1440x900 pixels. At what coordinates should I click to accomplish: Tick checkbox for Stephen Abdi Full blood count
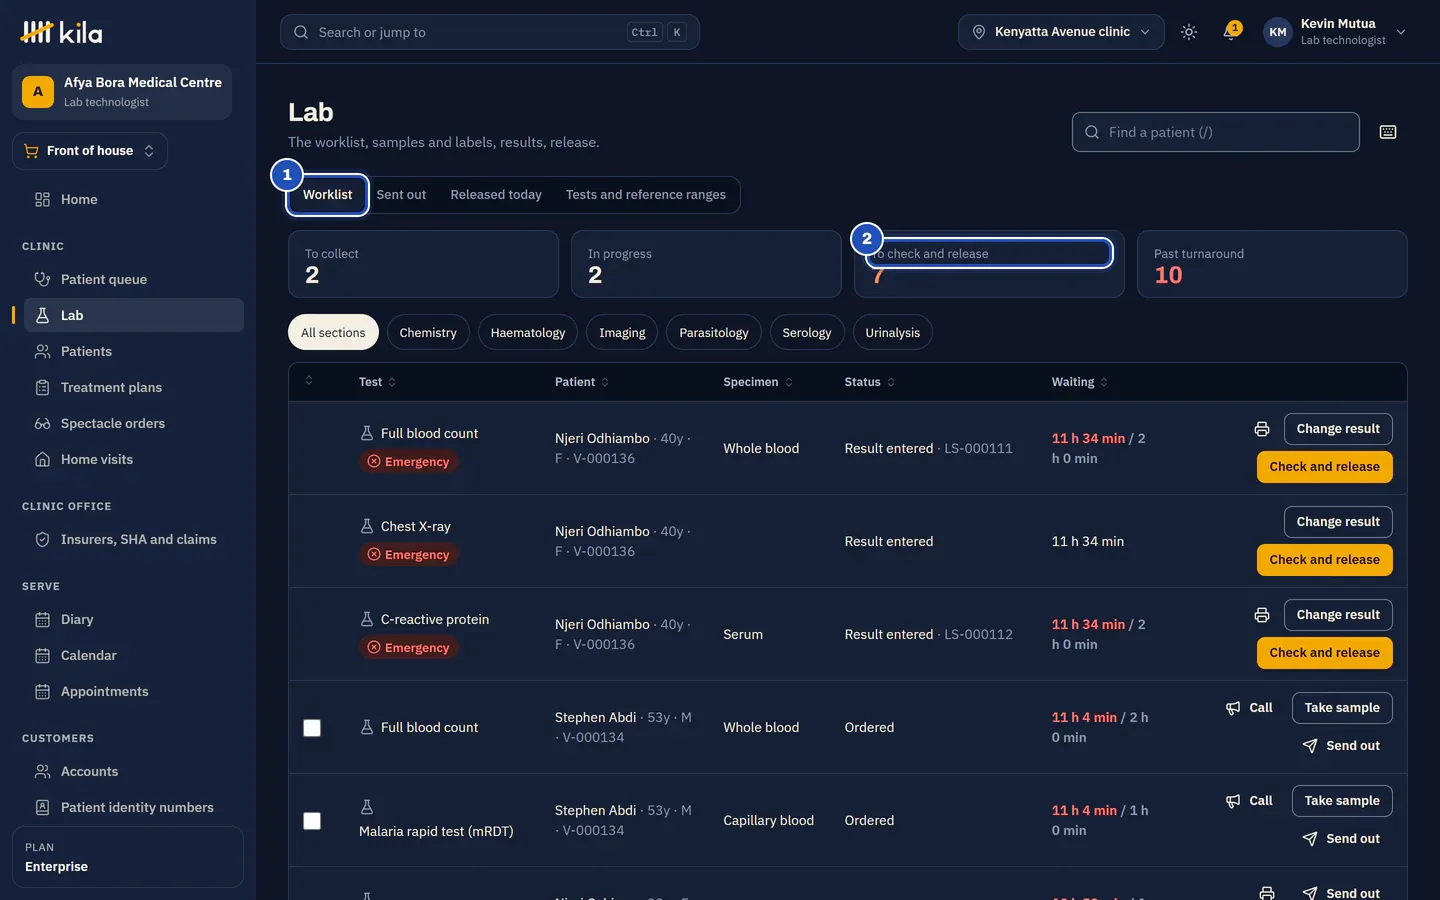tap(312, 728)
